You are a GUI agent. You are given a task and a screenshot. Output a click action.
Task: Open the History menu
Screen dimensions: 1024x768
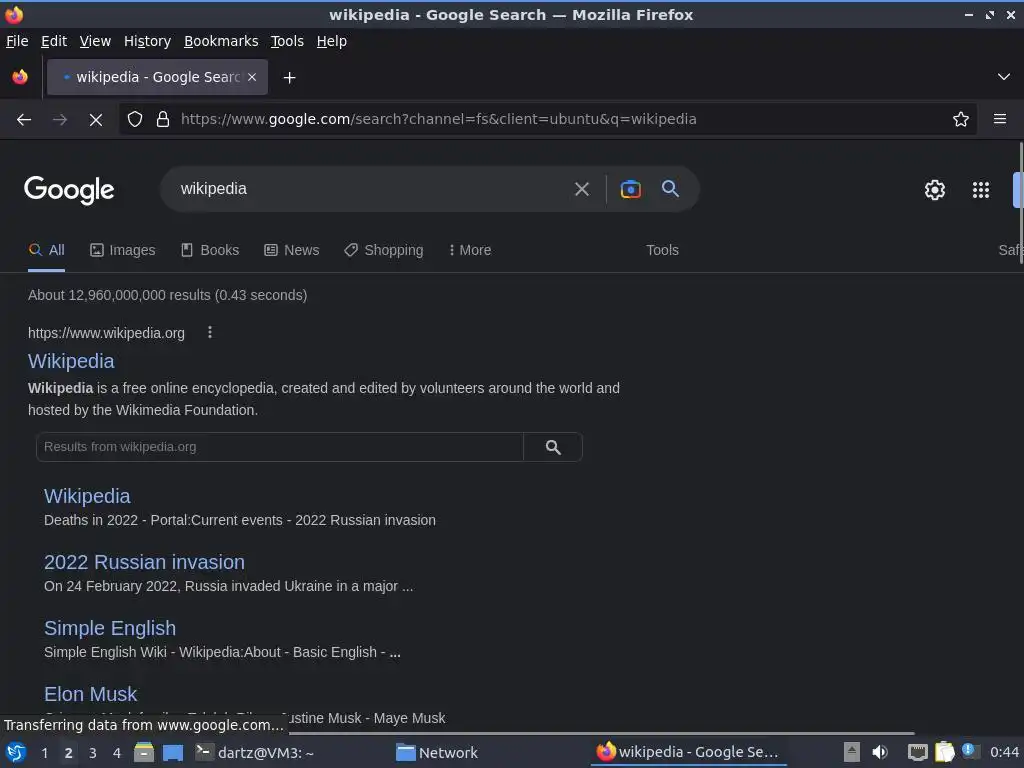[x=148, y=41]
